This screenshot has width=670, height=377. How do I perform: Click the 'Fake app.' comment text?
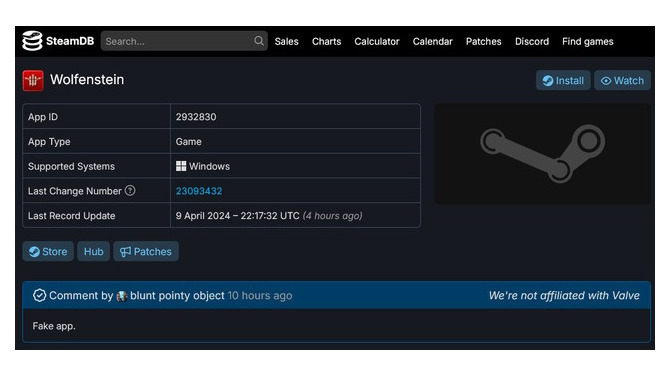pyautogui.click(x=54, y=326)
